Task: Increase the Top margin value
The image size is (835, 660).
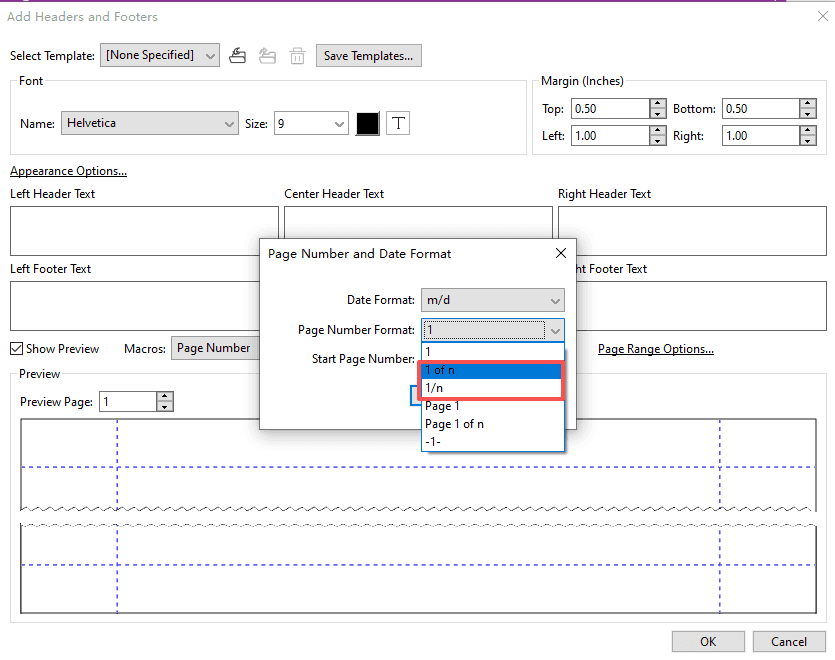Action: [x=658, y=103]
